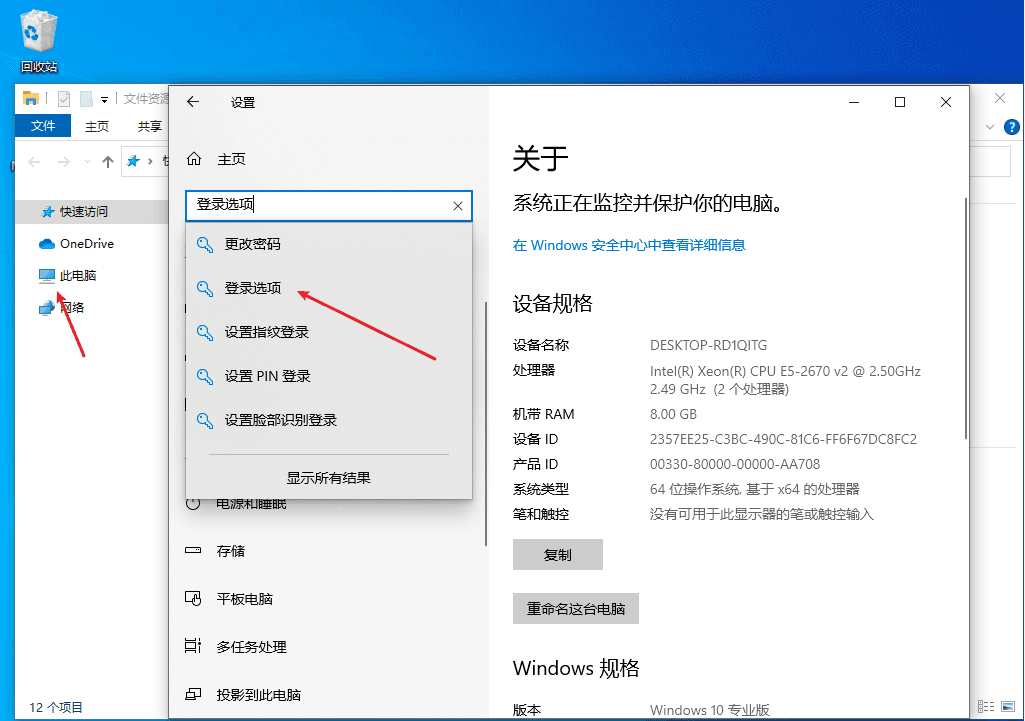Select the 设置脸部识别登录 search suggestion

point(329,420)
